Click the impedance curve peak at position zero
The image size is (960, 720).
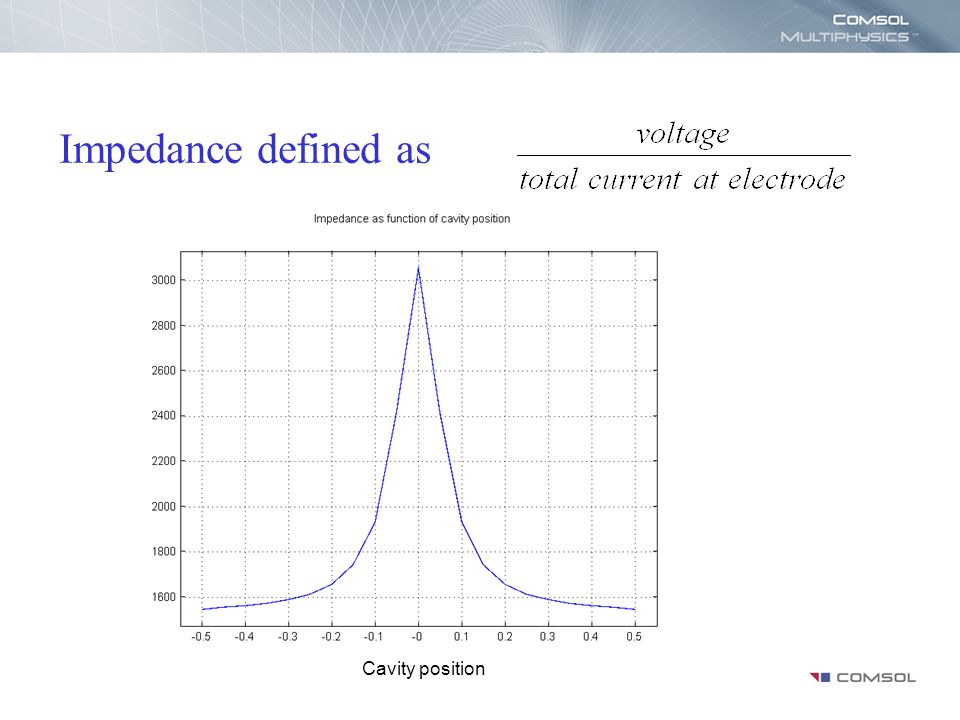point(418,268)
